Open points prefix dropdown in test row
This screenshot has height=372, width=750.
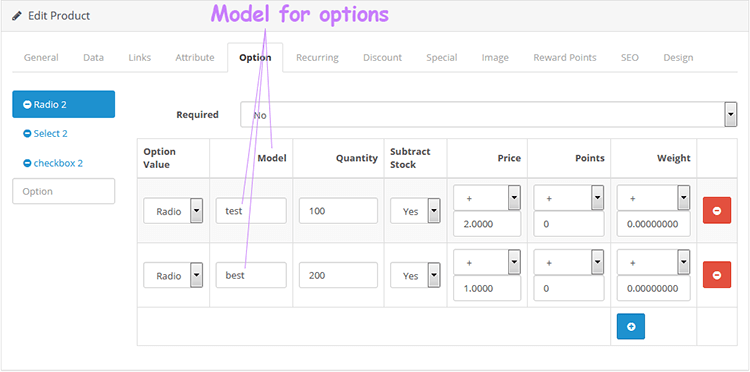[569, 197]
